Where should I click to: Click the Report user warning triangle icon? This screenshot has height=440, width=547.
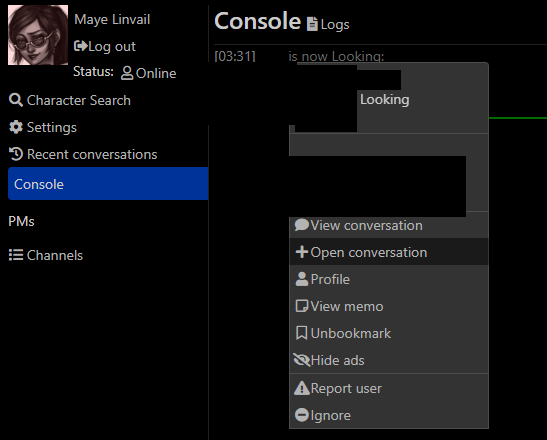coord(302,388)
